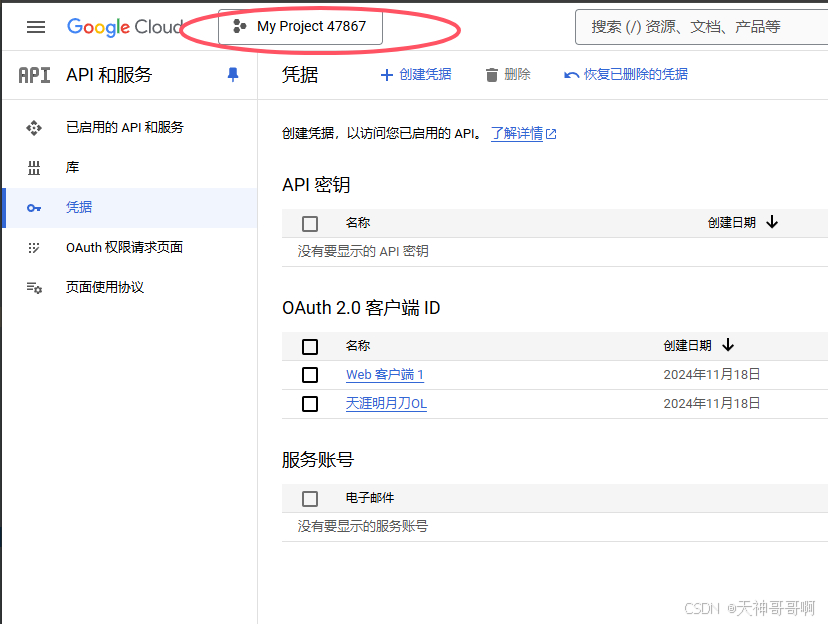Viewport: 828px width, 624px height.
Task: Open the My Project 47867 project selector
Action: (300, 26)
